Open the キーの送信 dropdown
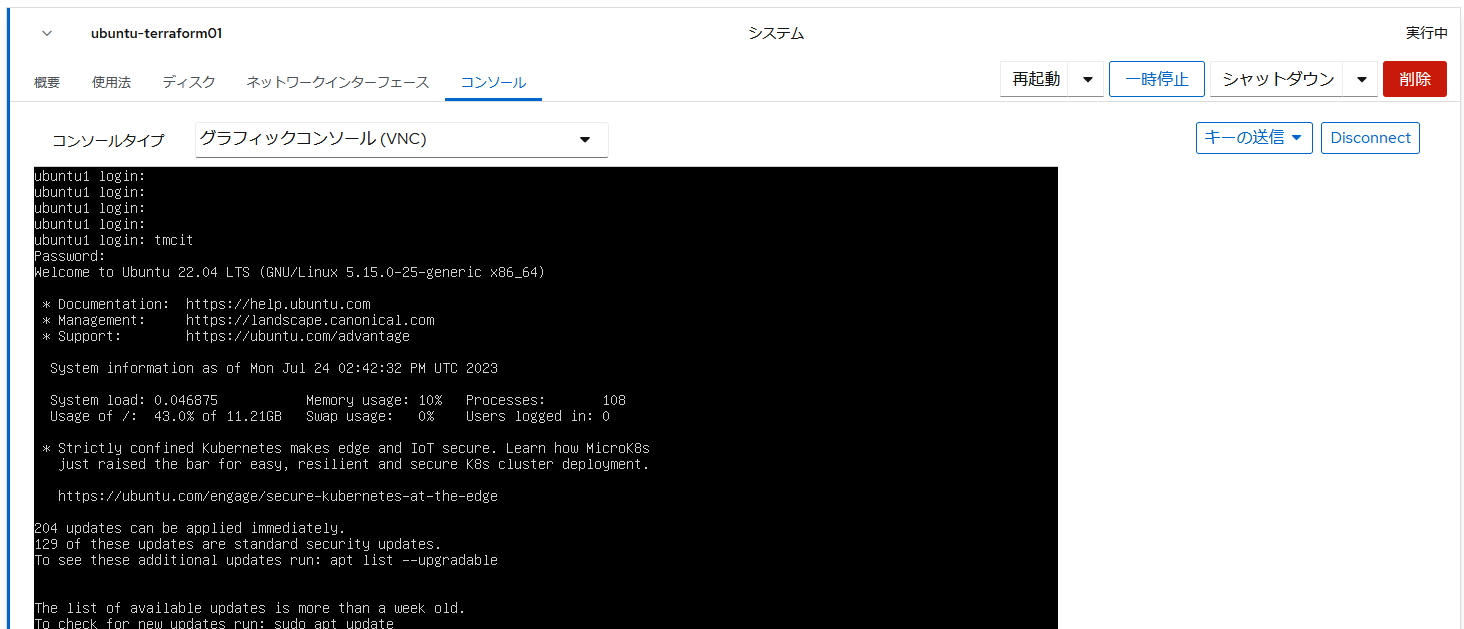Image resolution: width=1464 pixels, height=629 pixels. (x=1254, y=138)
